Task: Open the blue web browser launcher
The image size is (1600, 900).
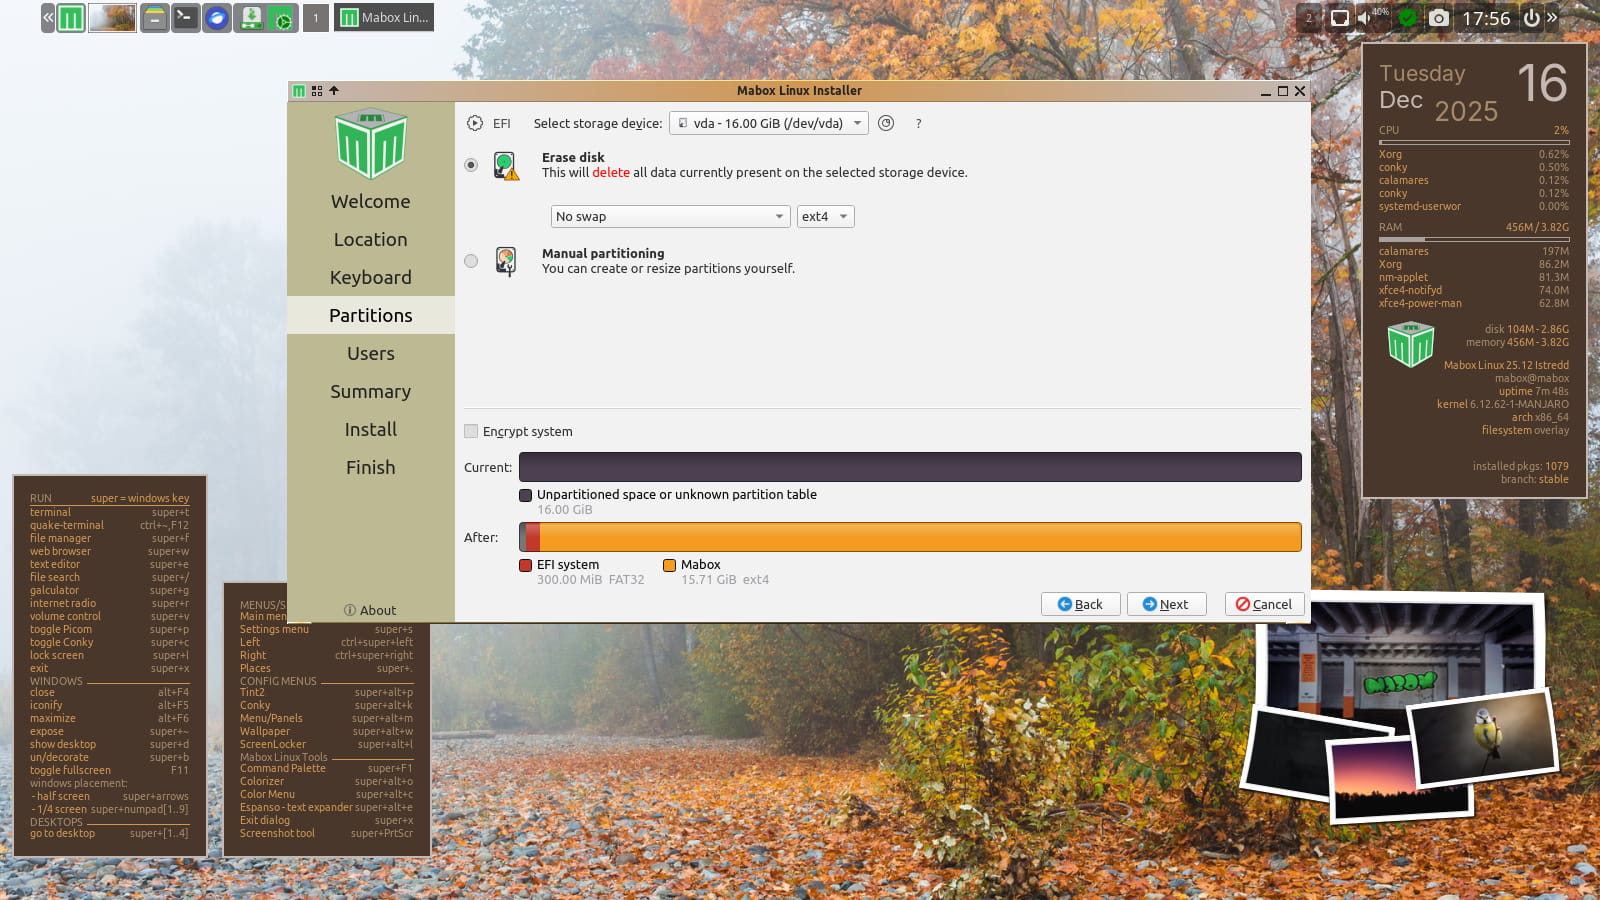Action: (217, 18)
